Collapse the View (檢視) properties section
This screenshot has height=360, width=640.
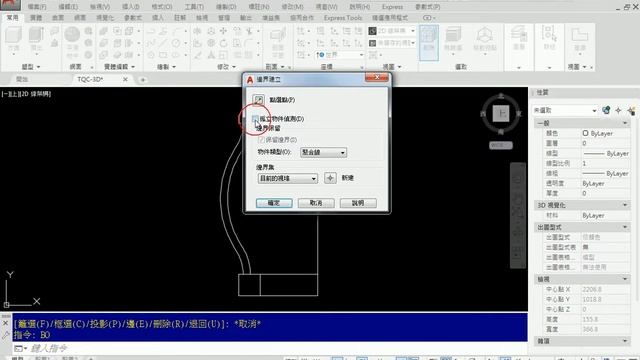pos(625,279)
